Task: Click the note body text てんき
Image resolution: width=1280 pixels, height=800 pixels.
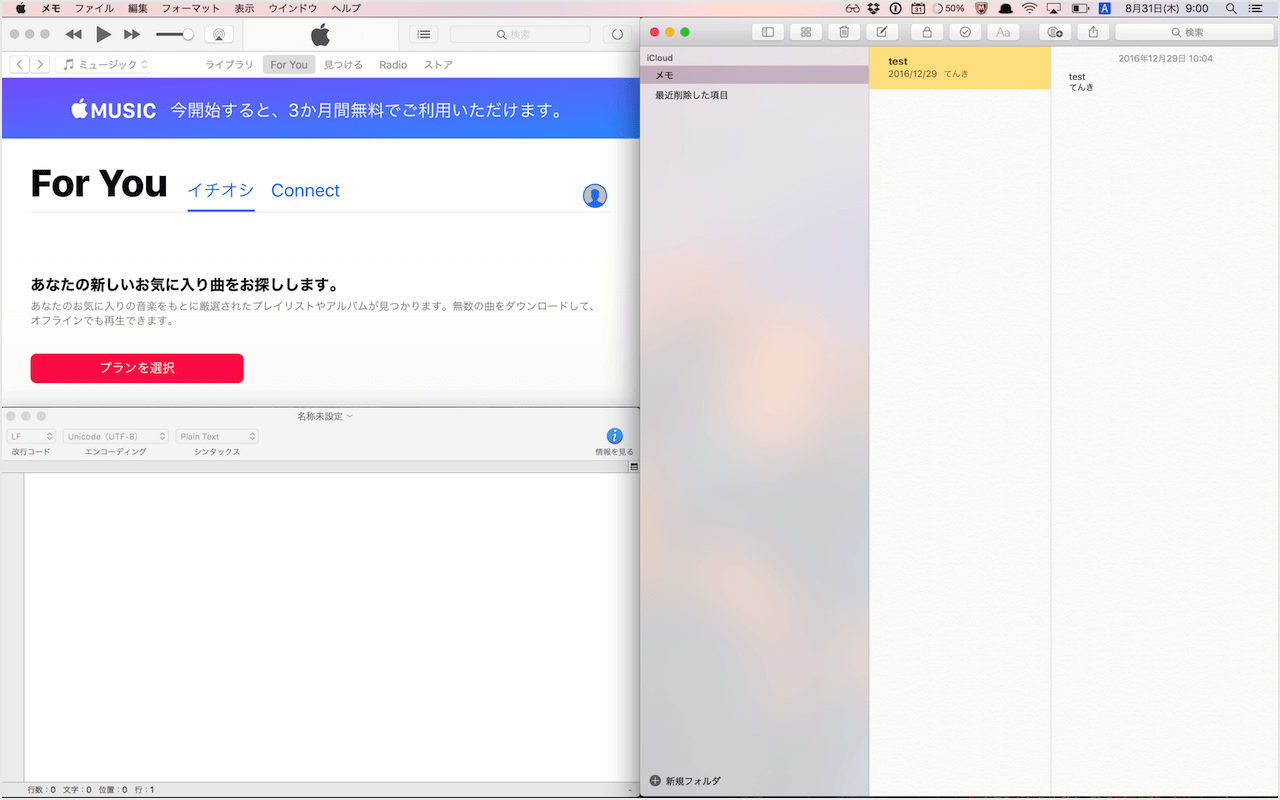Action: [x=1081, y=87]
